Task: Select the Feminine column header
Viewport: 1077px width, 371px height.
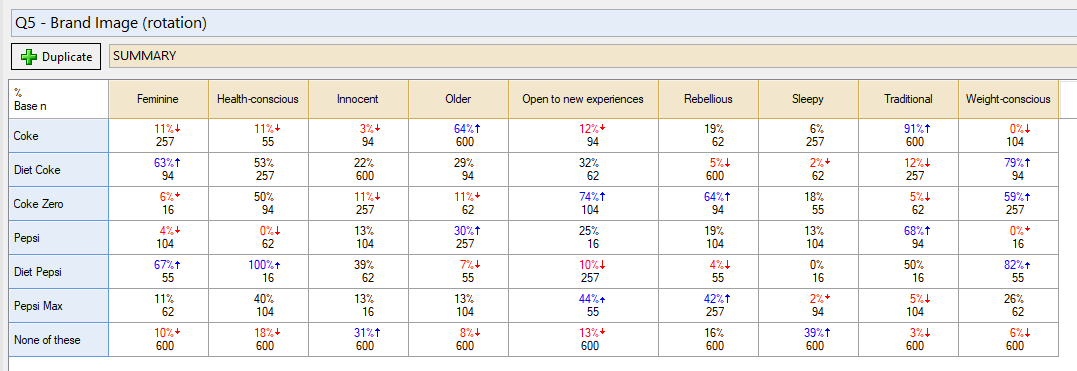Action: 158,99
